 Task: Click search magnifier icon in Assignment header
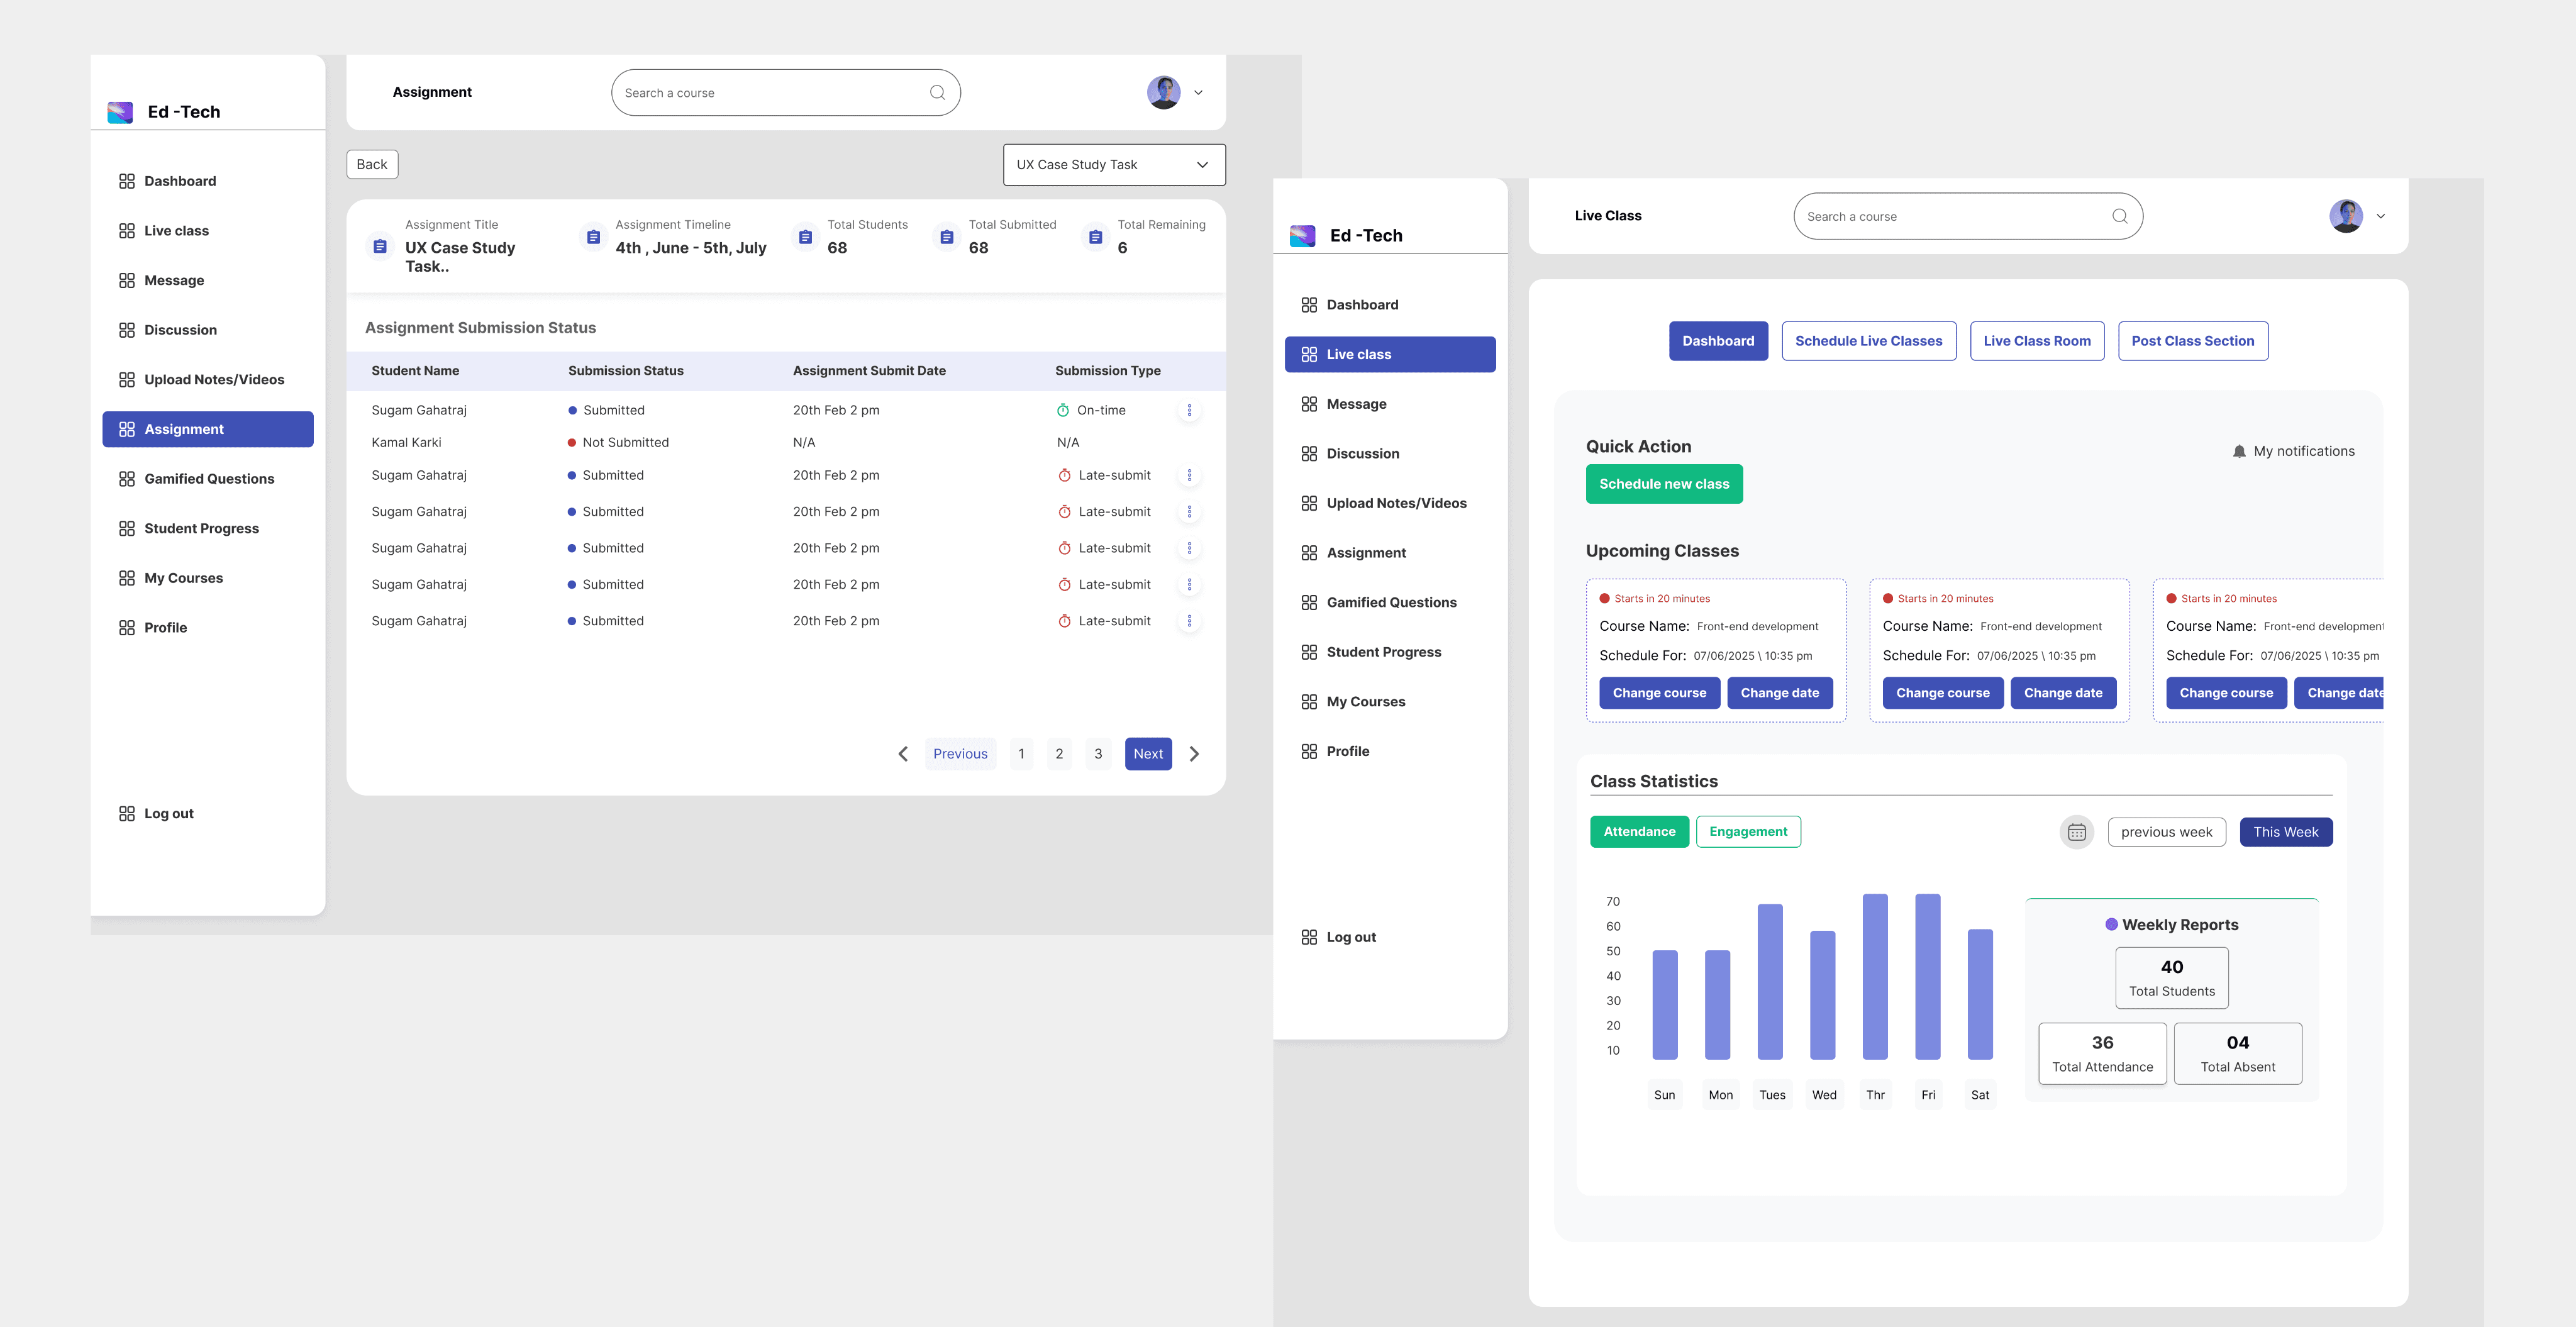point(937,93)
